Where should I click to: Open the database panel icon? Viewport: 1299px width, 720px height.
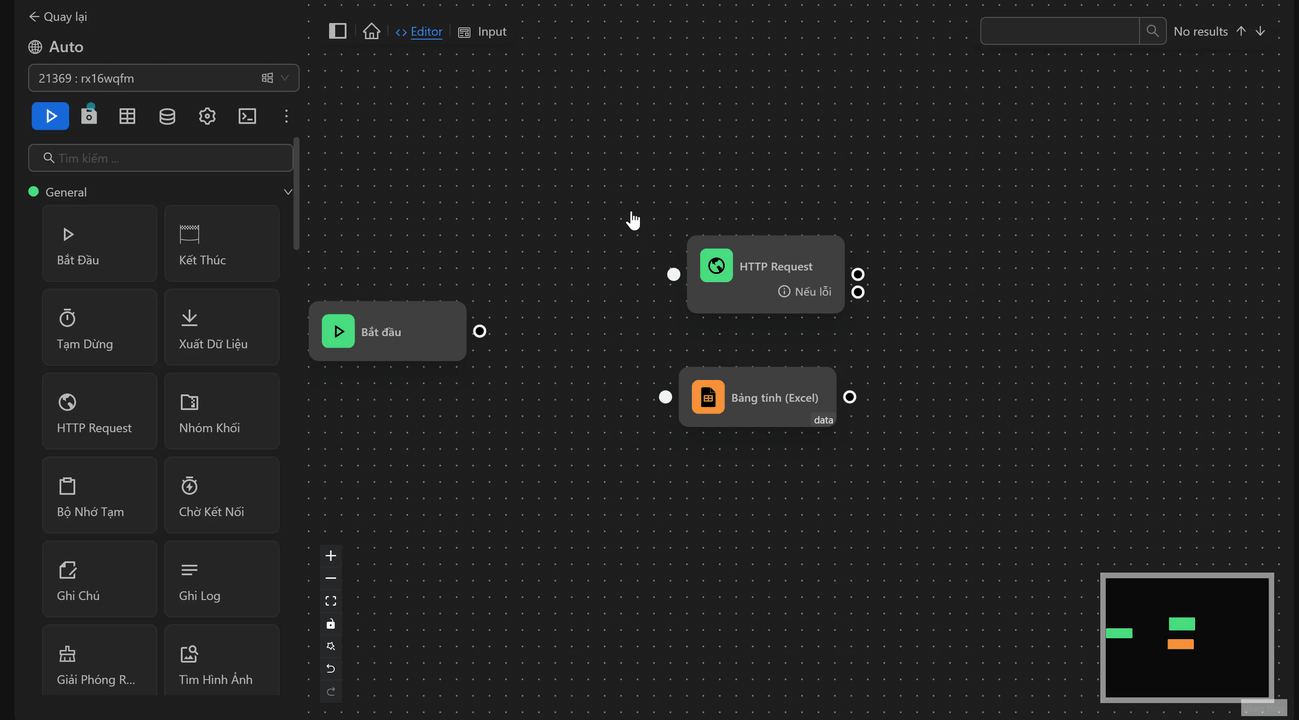tap(167, 116)
